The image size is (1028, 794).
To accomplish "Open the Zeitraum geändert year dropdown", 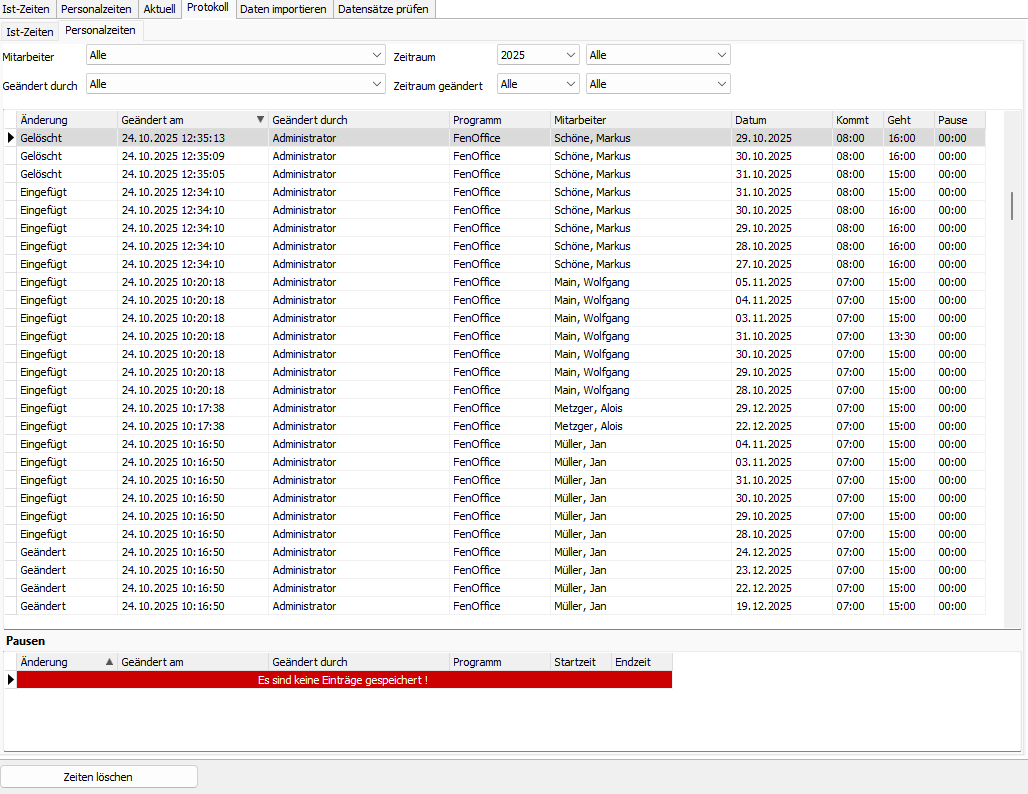I will click(570, 84).
